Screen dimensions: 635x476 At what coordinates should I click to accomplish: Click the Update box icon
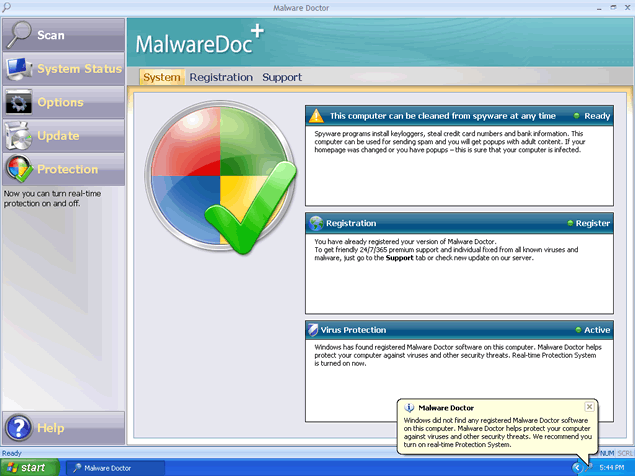[x=19, y=135]
